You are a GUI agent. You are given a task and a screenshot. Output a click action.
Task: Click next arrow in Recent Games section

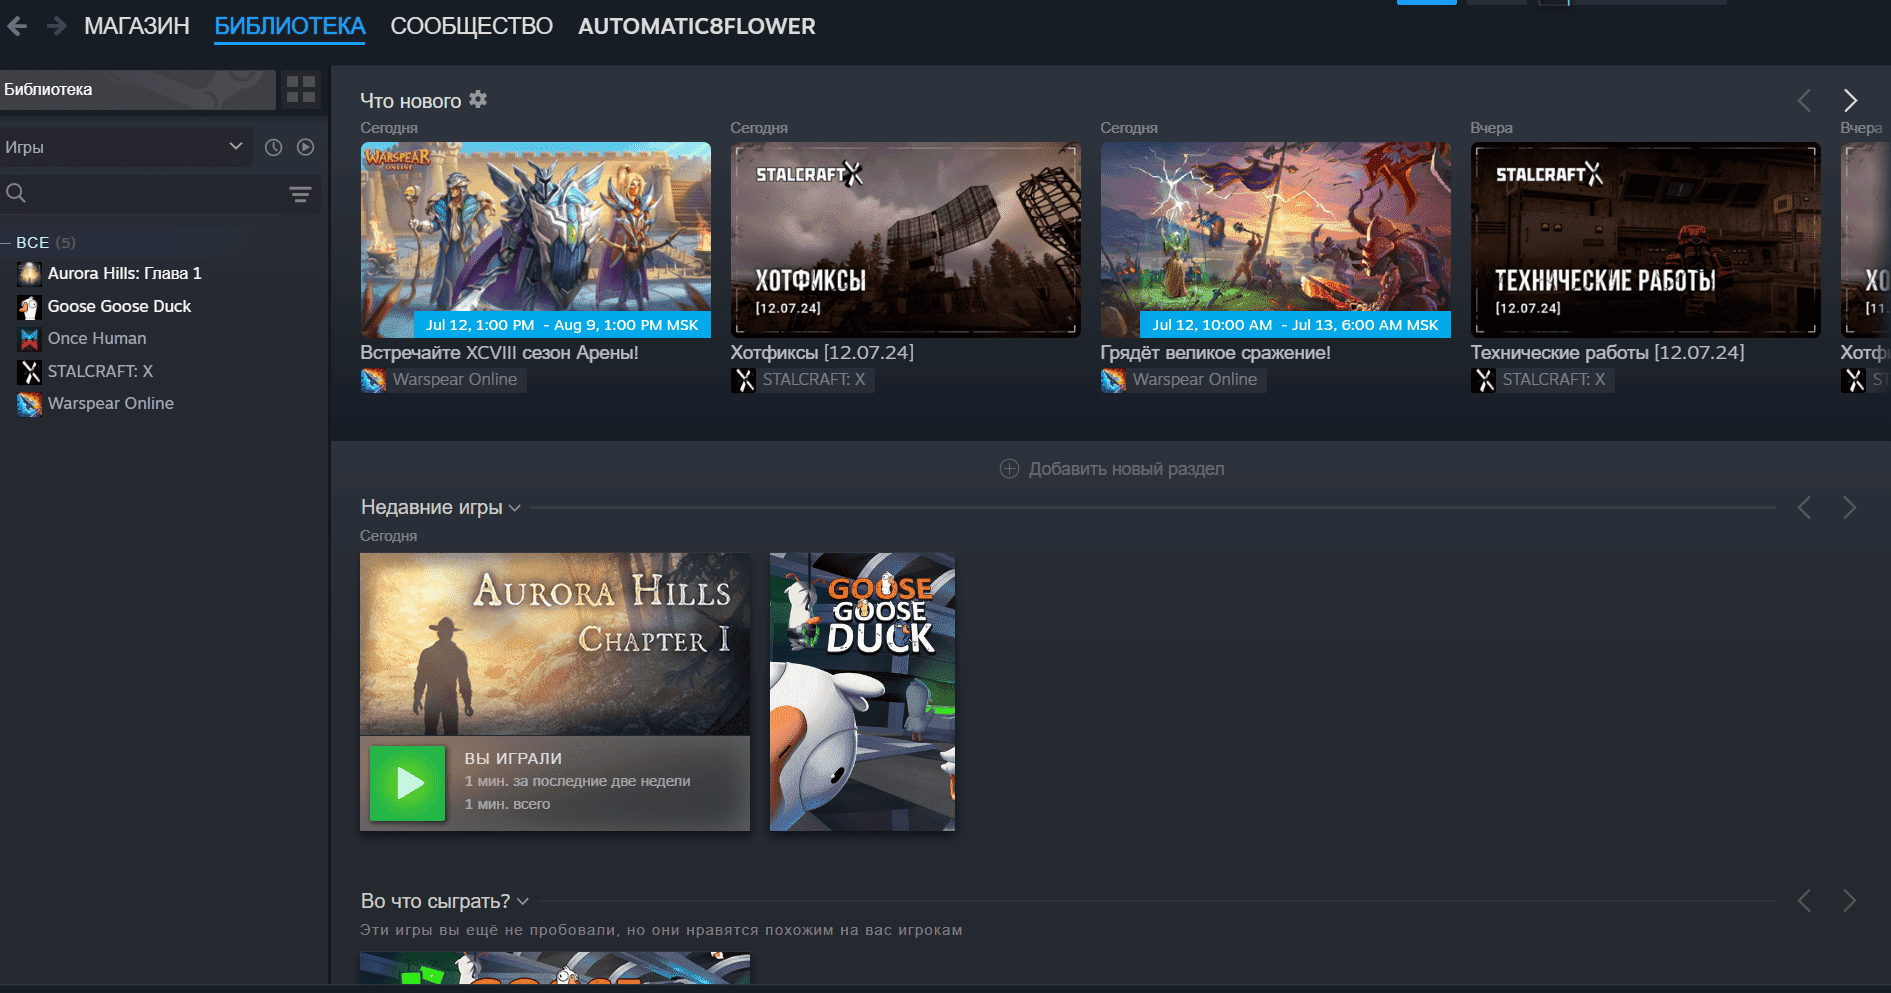click(x=1850, y=507)
